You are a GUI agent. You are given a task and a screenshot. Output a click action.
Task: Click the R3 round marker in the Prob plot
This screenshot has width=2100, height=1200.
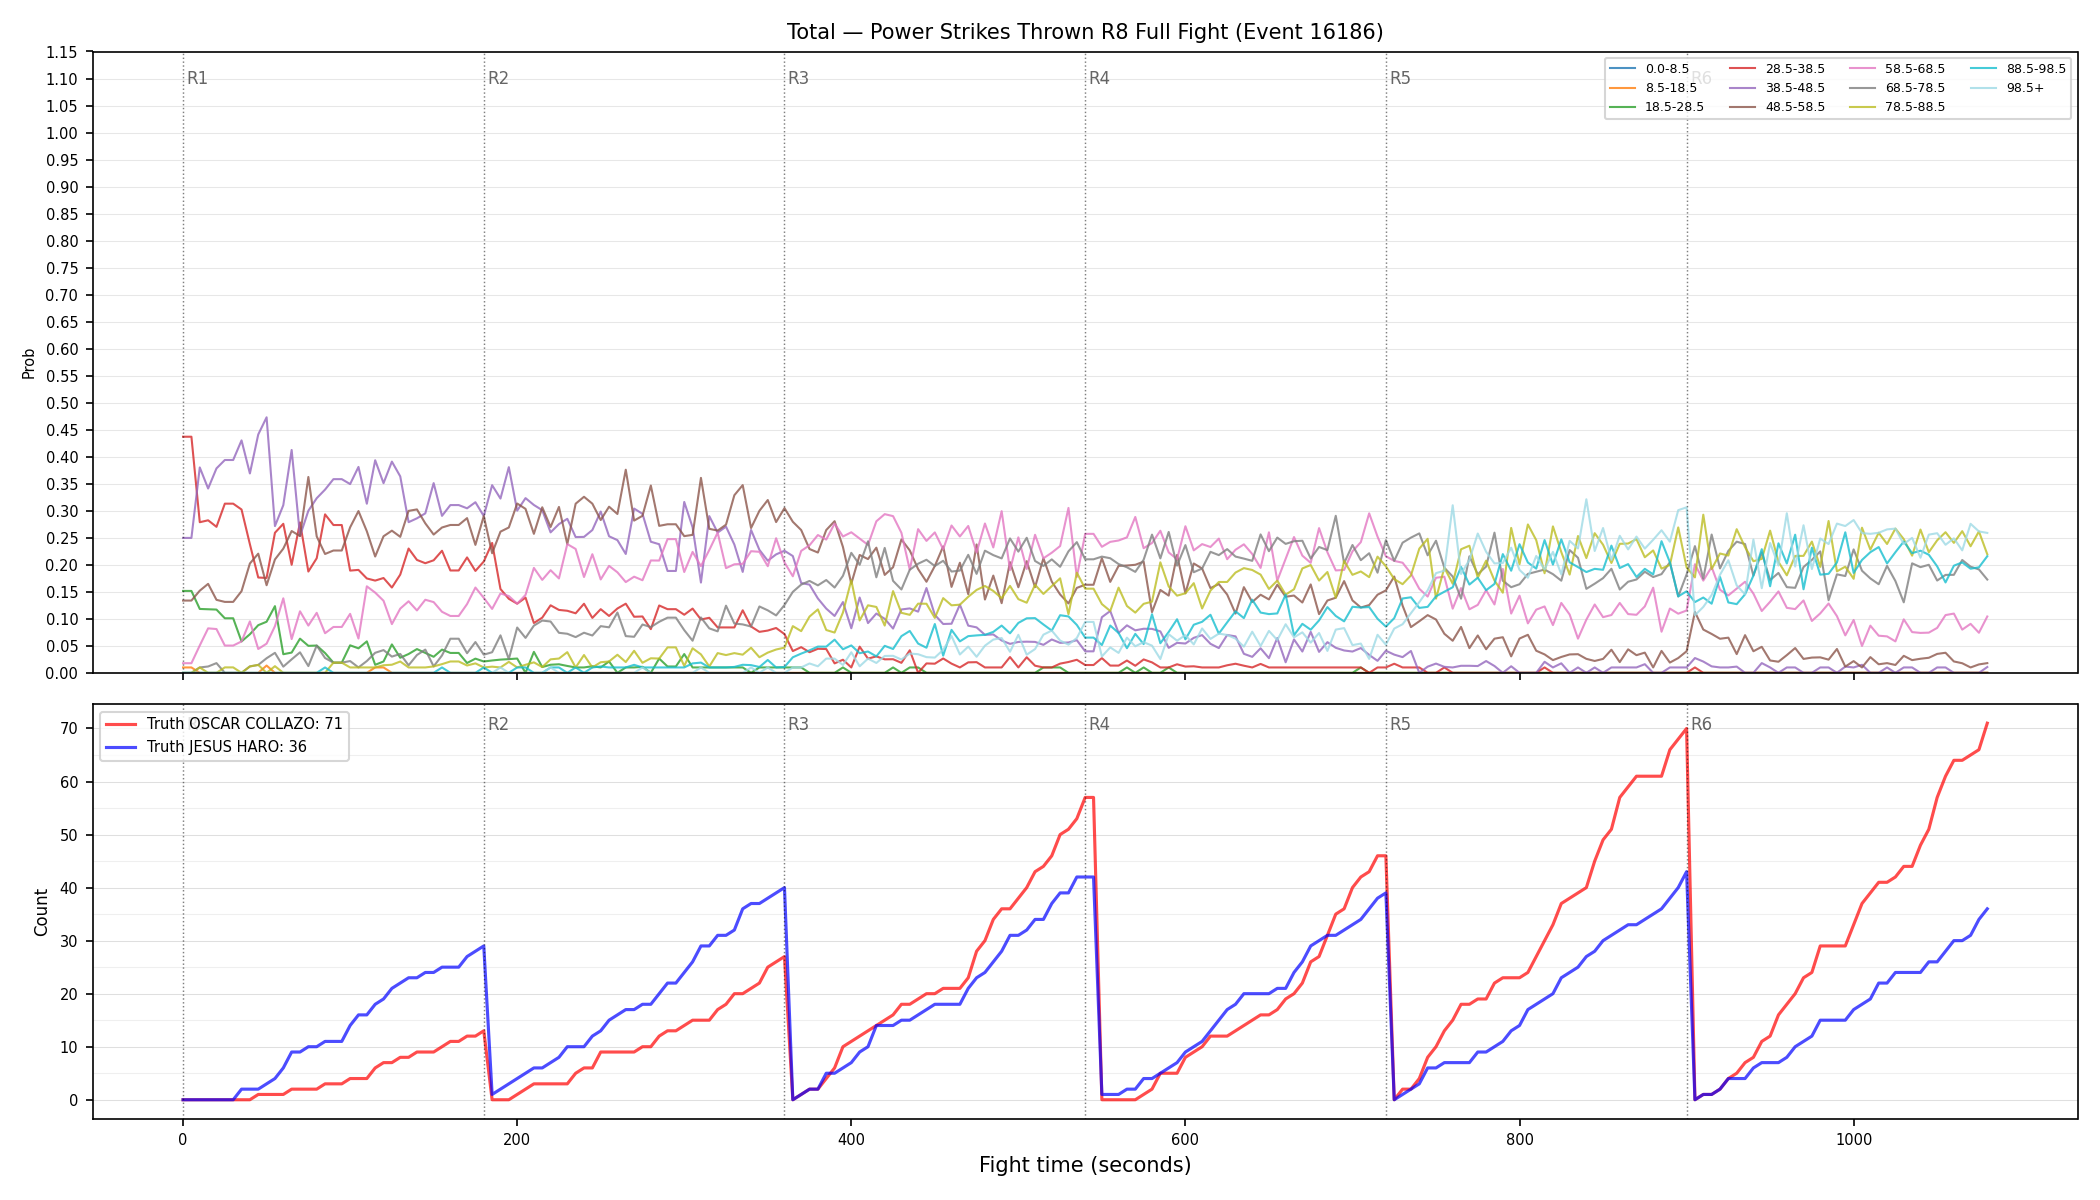click(x=798, y=78)
